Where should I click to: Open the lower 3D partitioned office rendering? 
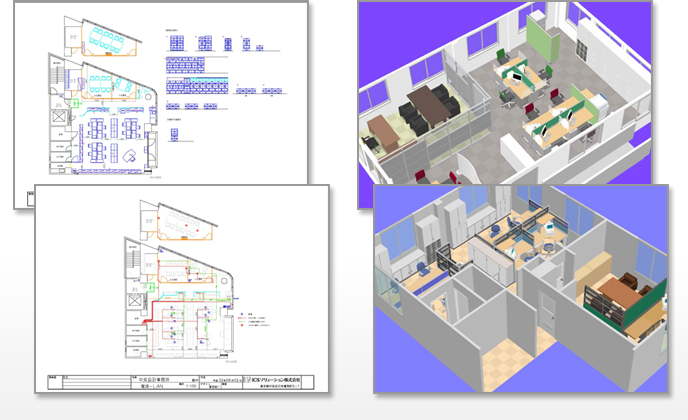click(520, 288)
